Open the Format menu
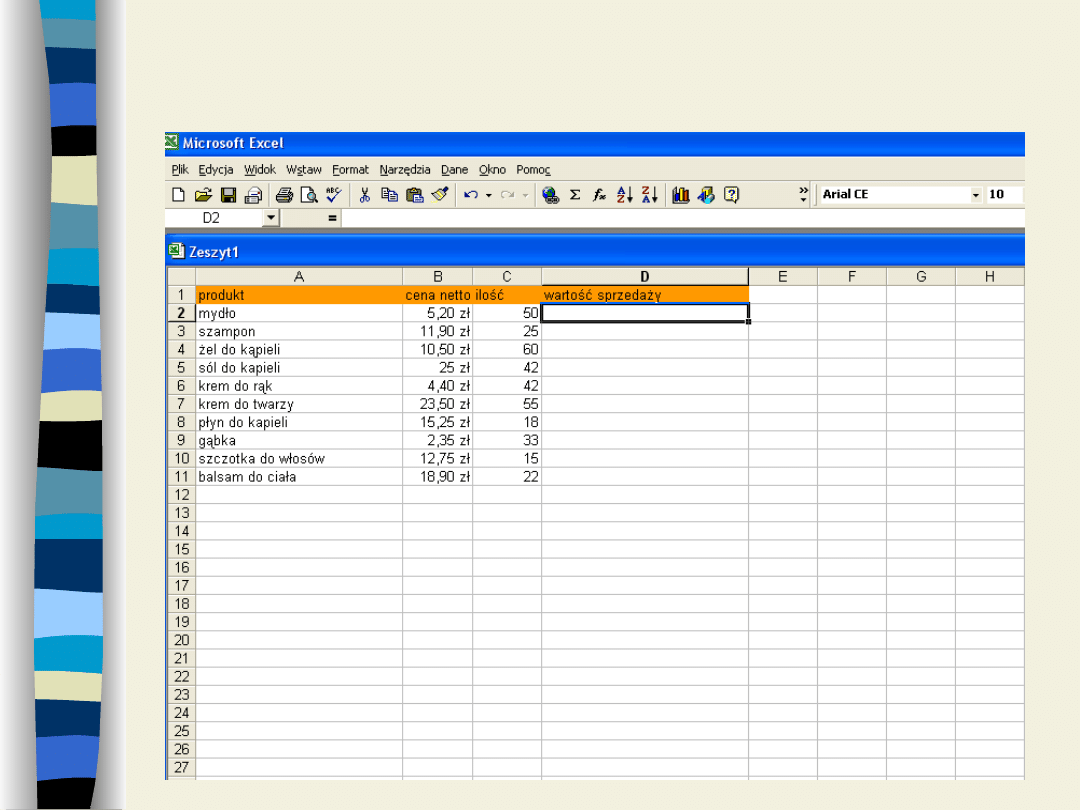This screenshot has height=810, width=1080. (350, 170)
